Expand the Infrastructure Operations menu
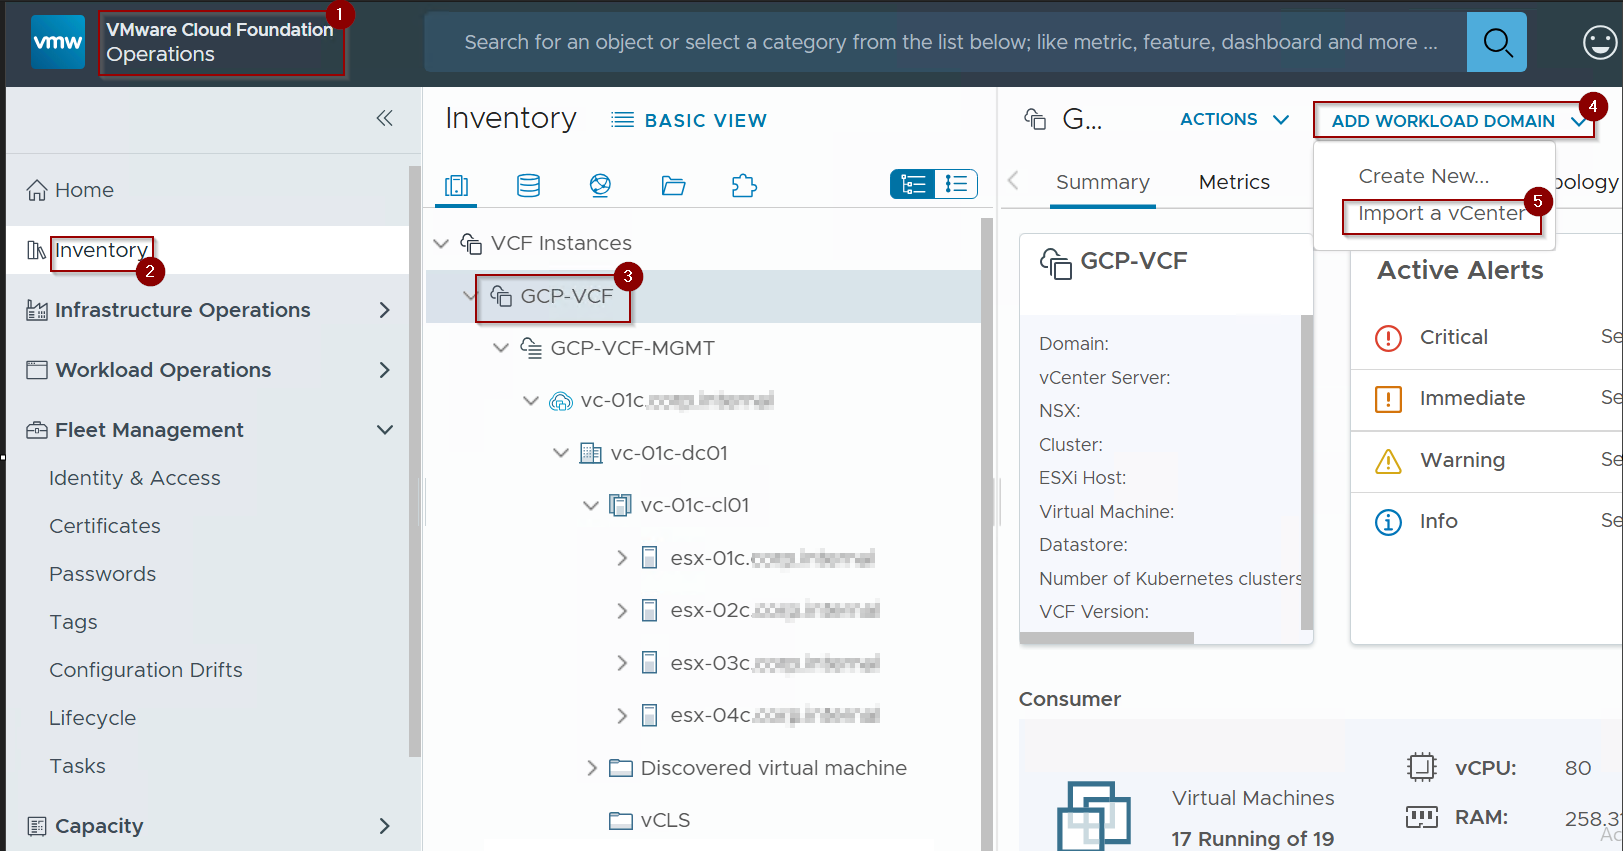The image size is (1623, 851). (384, 310)
